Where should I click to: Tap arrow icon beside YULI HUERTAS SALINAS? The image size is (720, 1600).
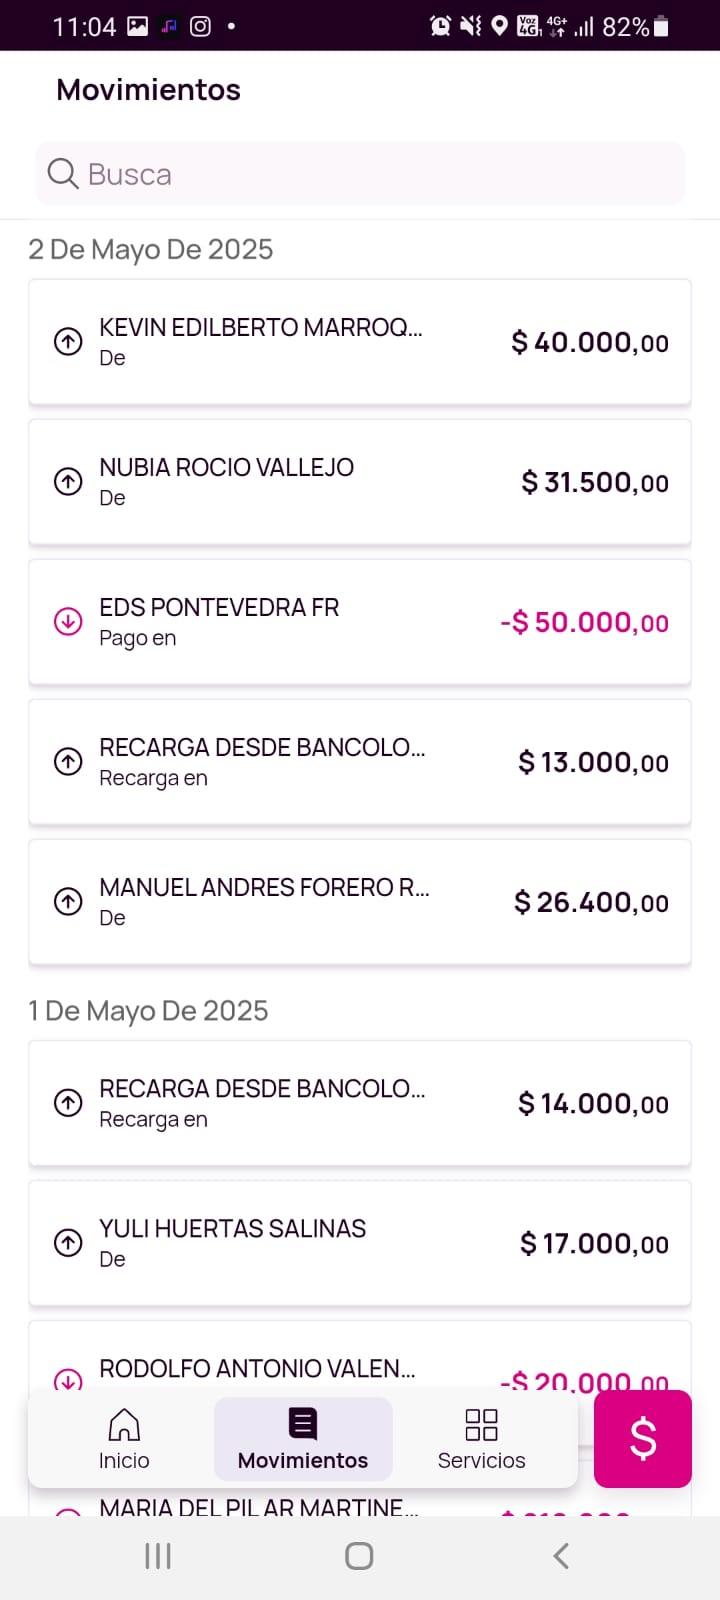click(x=68, y=1243)
